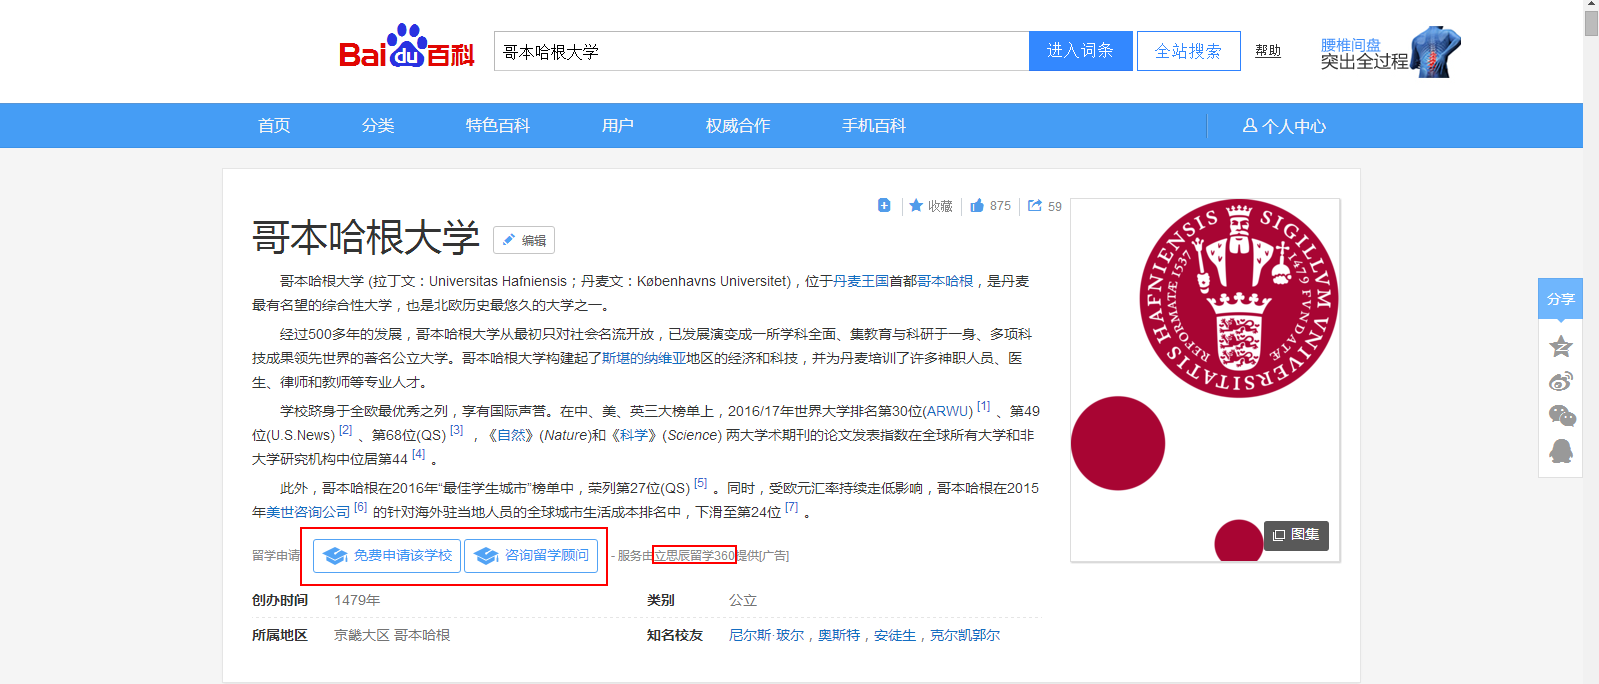Select the 1479年 founding date text
This screenshot has height=684, width=1599.
[357, 600]
